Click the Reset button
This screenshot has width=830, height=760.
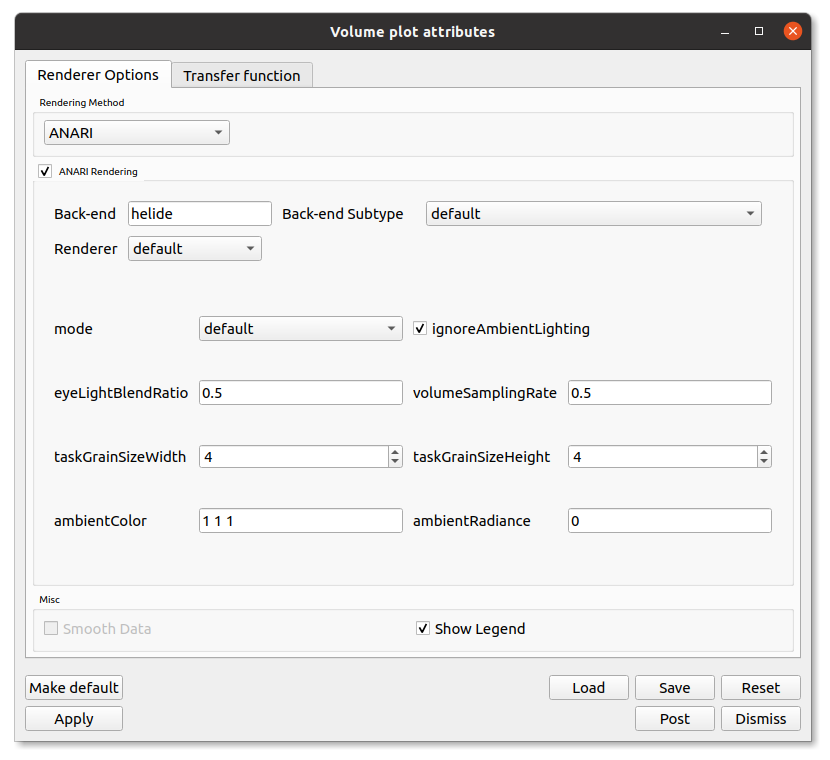[761, 688]
